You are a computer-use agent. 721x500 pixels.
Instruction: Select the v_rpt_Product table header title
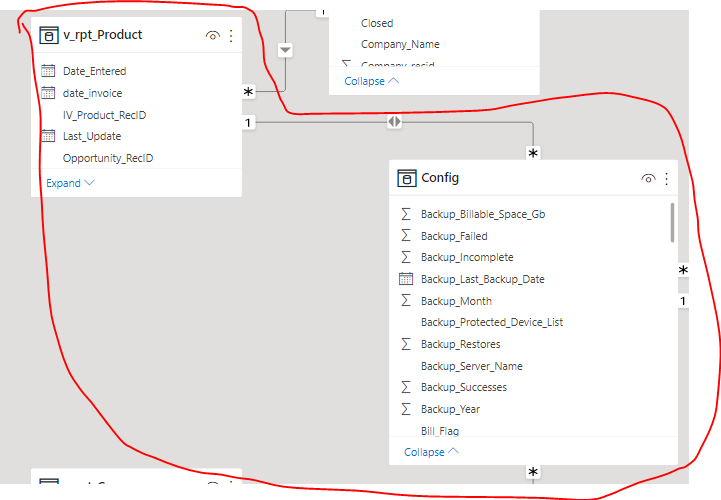tap(103, 35)
